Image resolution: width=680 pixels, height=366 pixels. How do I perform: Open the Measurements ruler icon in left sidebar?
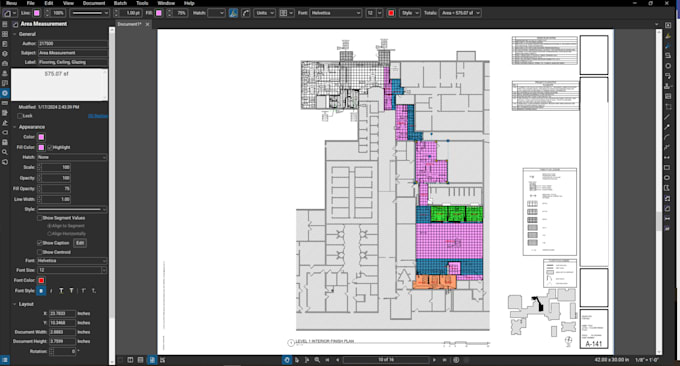tap(4, 103)
